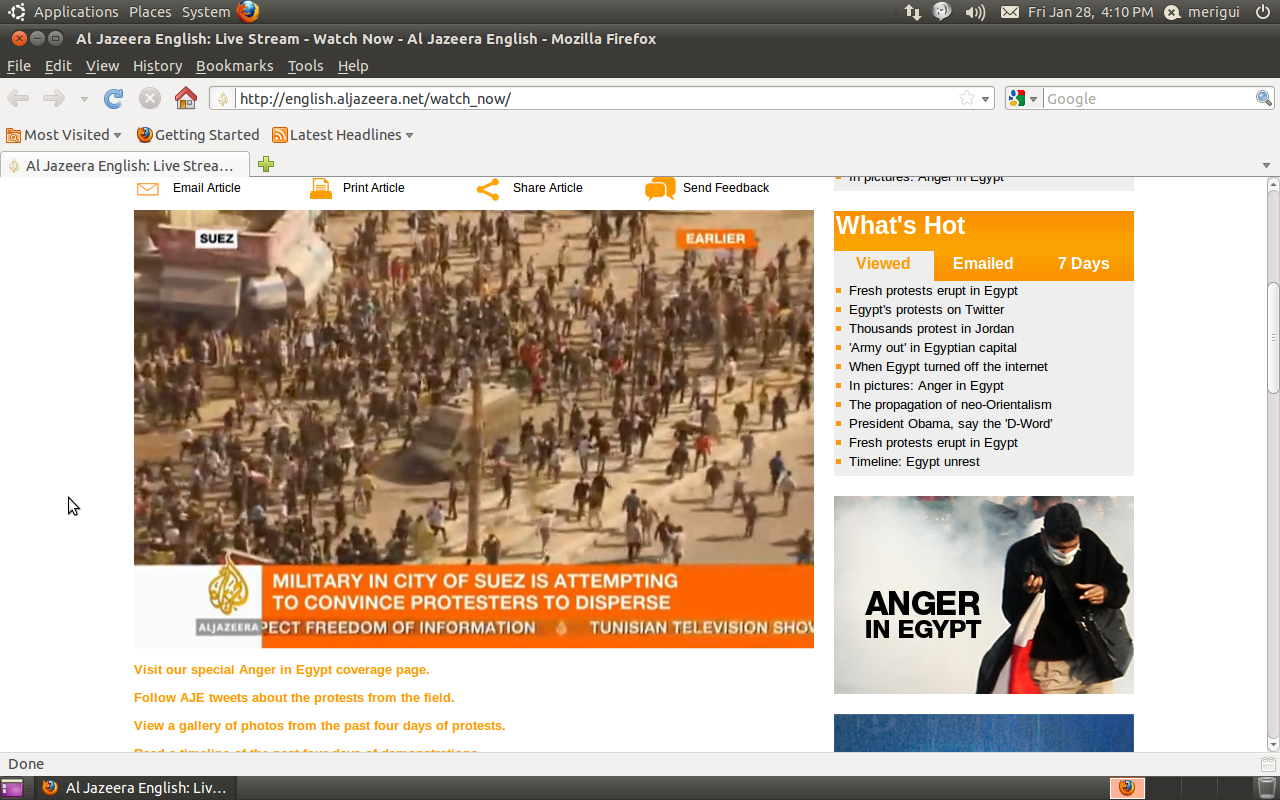The height and width of the screenshot is (800, 1280).
Task: Open the Bookmarks menu
Action: click(x=234, y=66)
